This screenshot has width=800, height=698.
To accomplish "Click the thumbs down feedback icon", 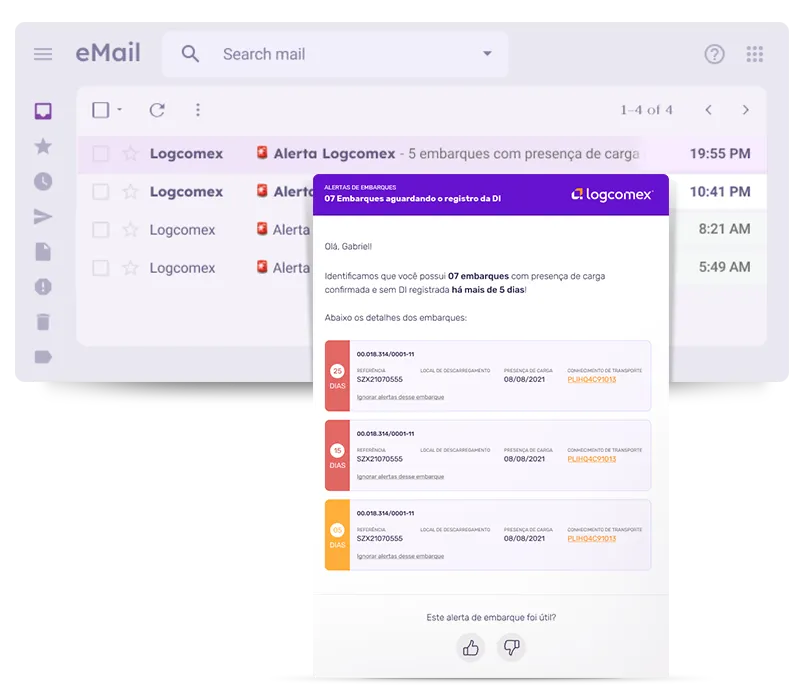I will pyautogui.click(x=511, y=648).
